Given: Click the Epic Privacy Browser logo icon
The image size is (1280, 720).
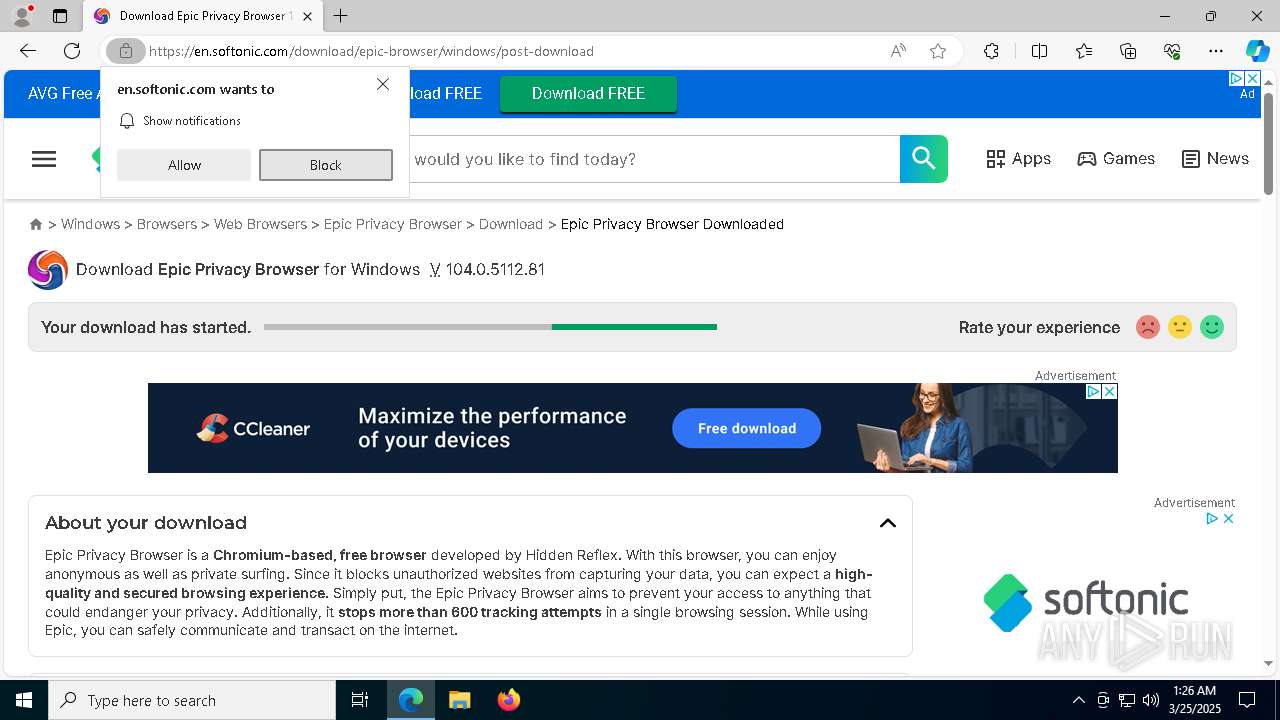Looking at the screenshot, I should pos(48,270).
